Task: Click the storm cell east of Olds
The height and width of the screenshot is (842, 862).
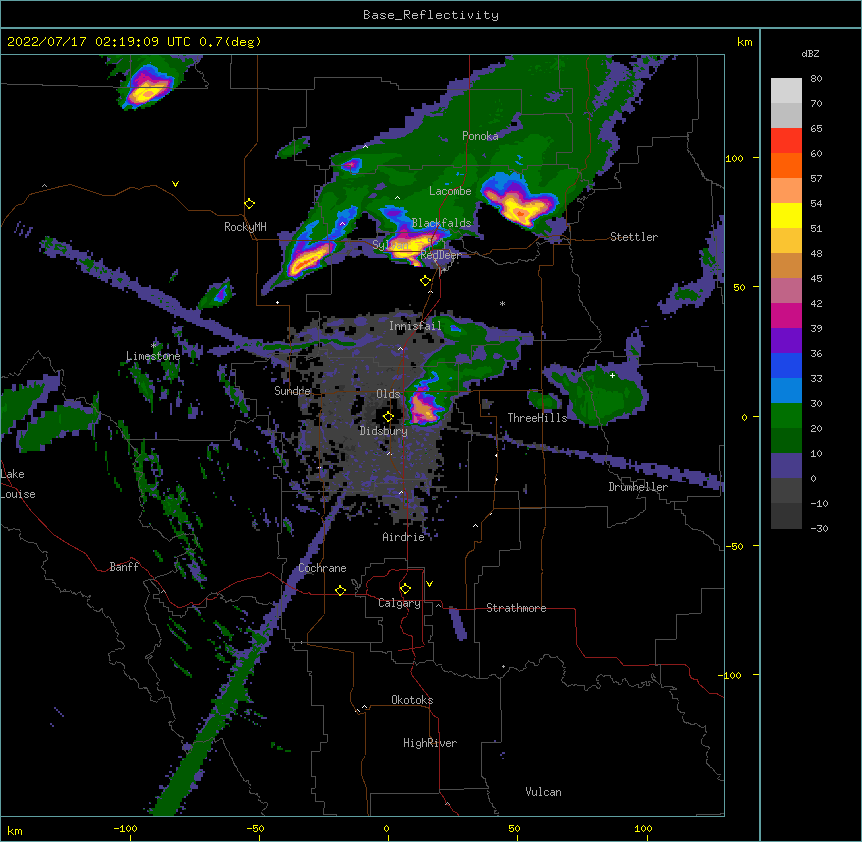Action: point(424,405)
